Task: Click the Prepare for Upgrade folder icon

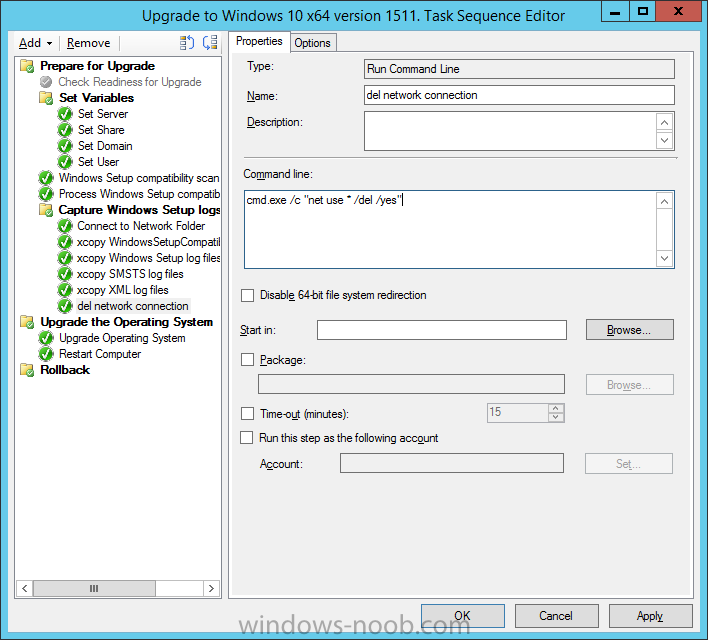Action: click(27, 66)
